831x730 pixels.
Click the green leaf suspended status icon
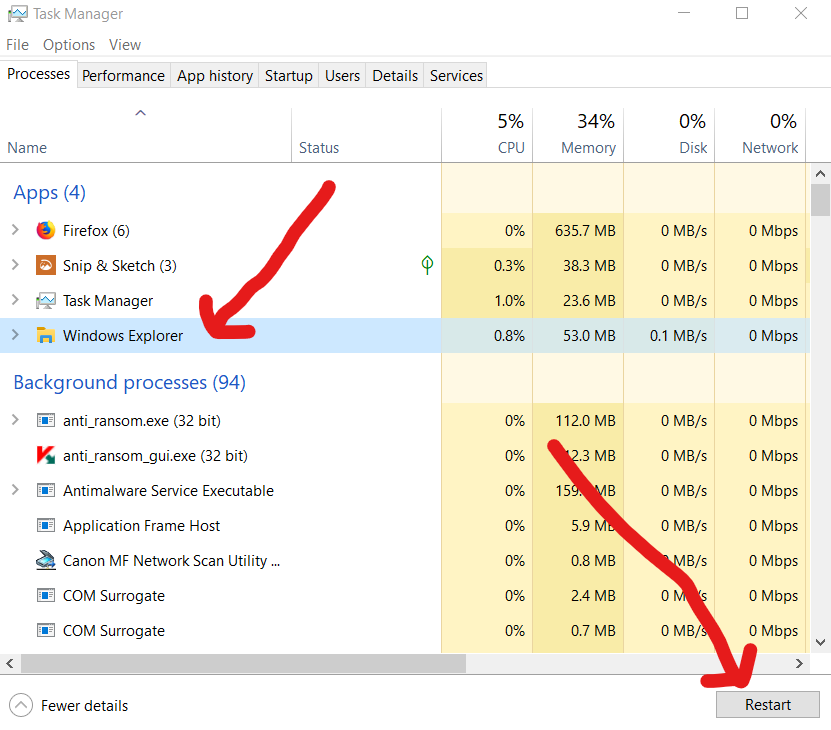point(427,265)
